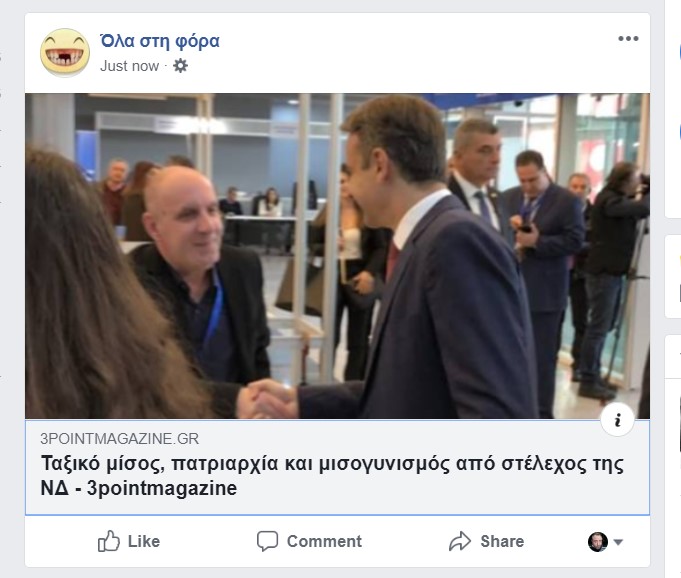Click the Comment button text

(324, 541)
